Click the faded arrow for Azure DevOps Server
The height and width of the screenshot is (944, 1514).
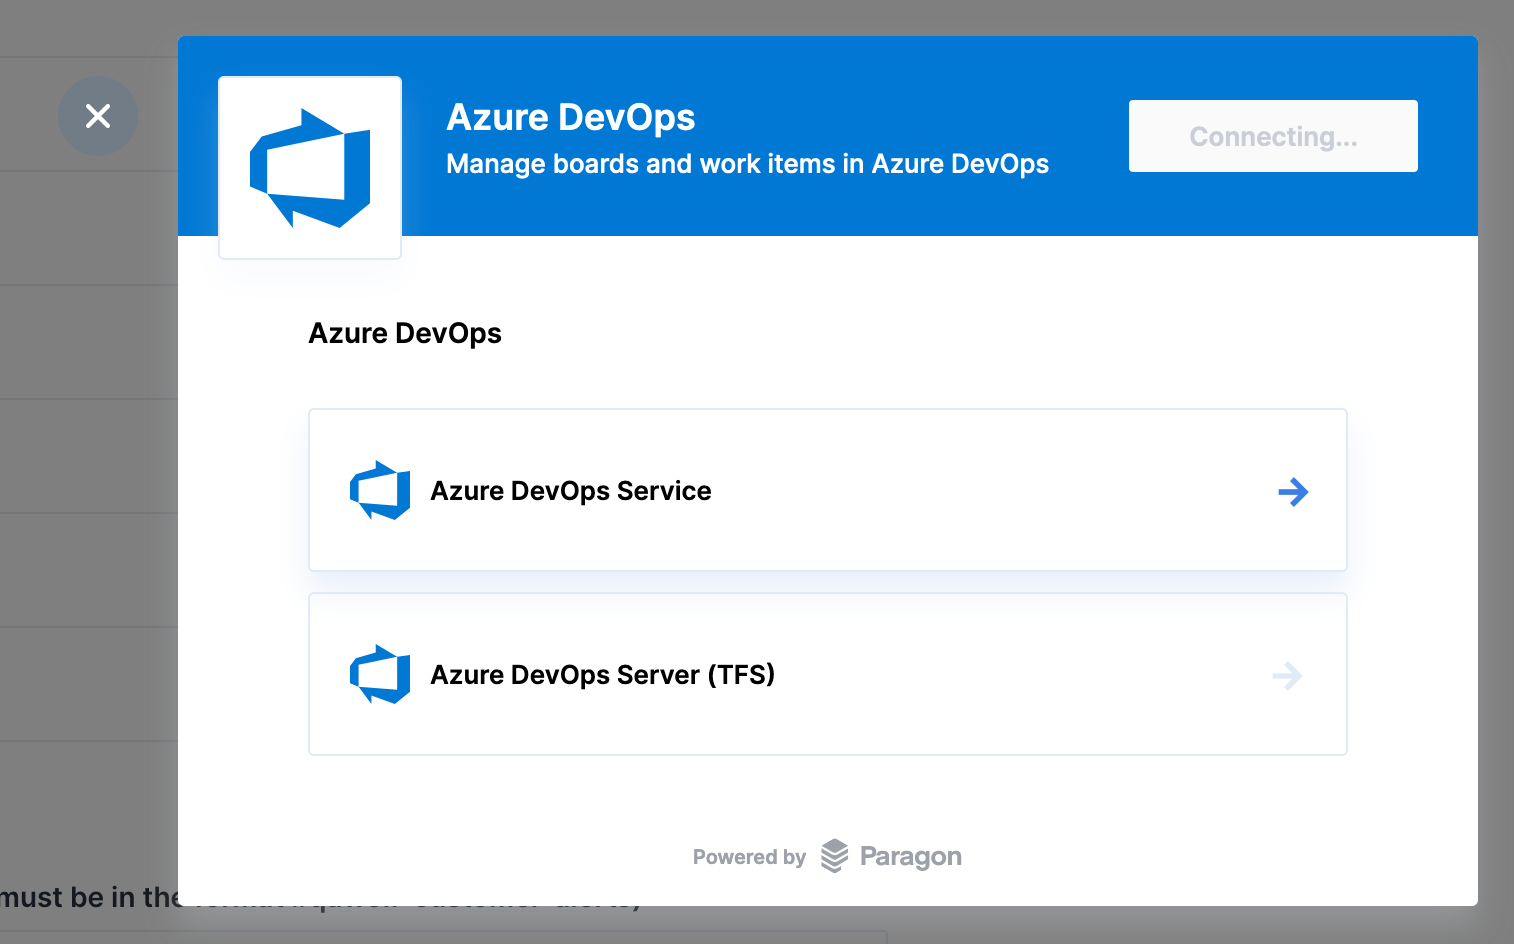[1287, 676]
